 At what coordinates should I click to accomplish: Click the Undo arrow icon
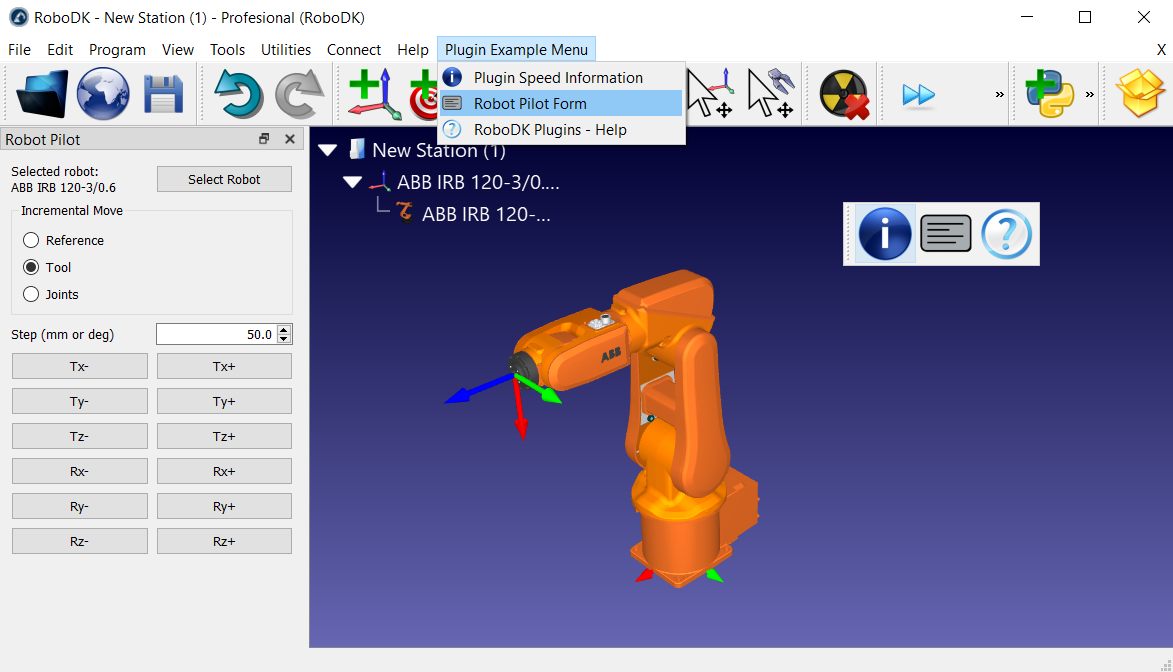[x=238, y=94]
